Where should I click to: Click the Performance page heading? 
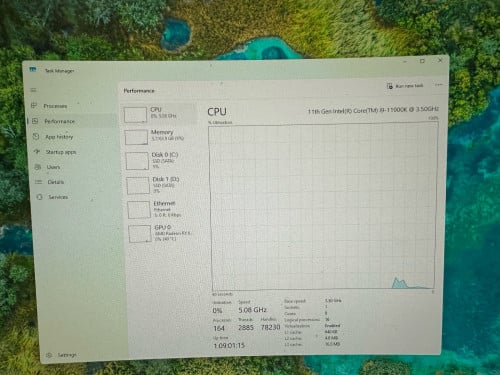(139, 91)
